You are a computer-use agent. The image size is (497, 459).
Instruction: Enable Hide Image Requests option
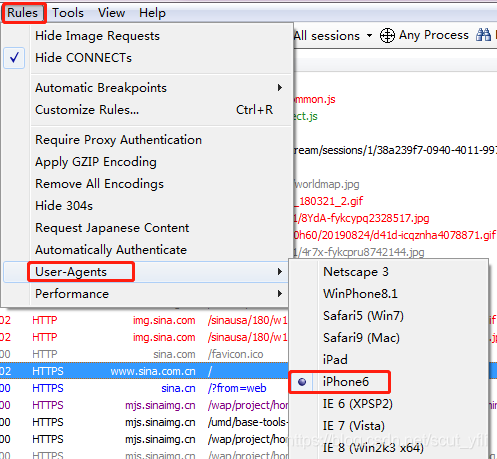pos(97,36)
